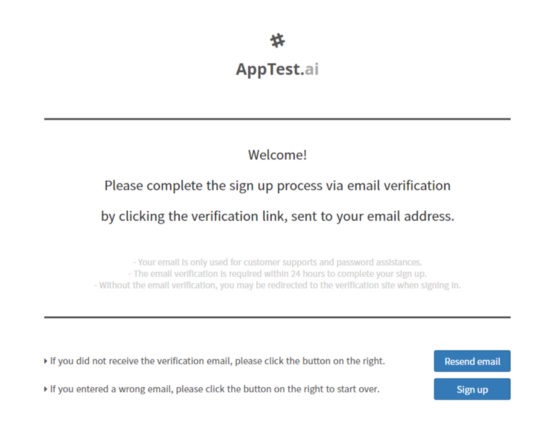The height and width of the screenshot is (424, 552).
Task: Click the 'If you did not receive' instruction text
Action: (217, 361)
